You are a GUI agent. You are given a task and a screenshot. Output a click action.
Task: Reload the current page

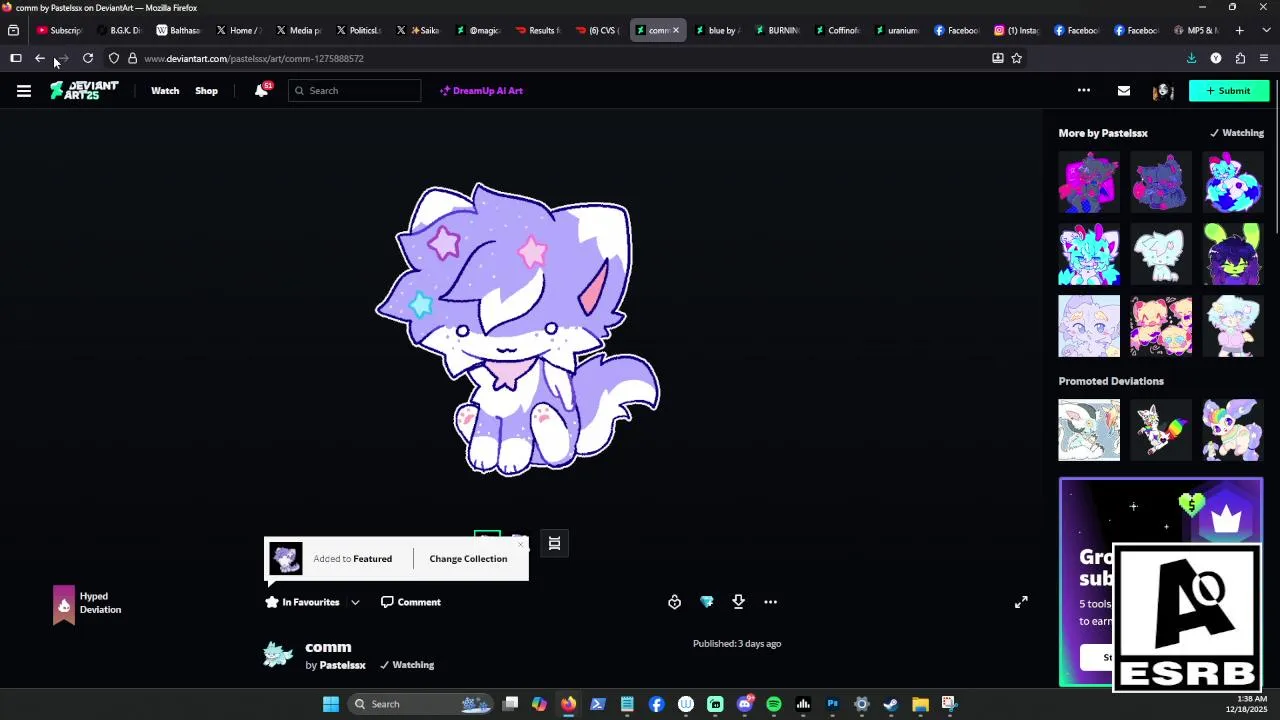[88, 59]
